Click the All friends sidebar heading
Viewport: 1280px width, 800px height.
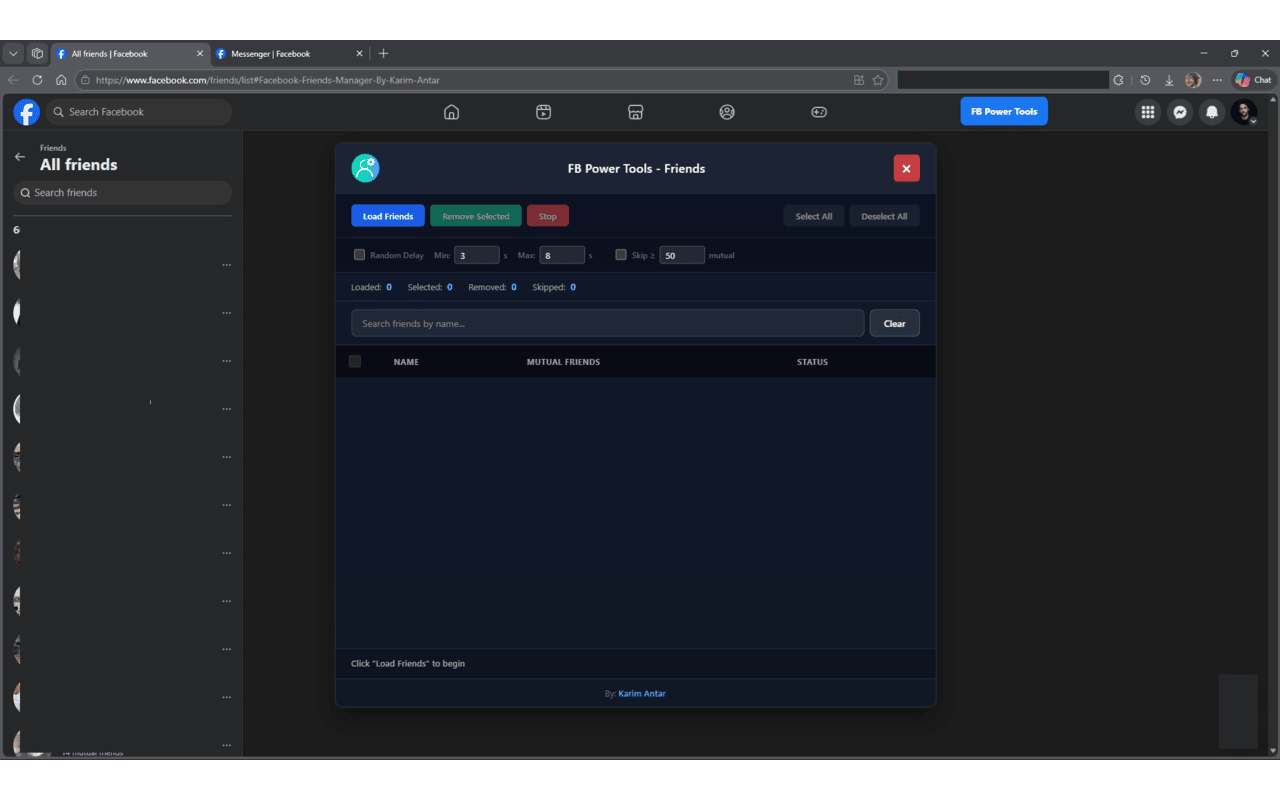point(79,165)
